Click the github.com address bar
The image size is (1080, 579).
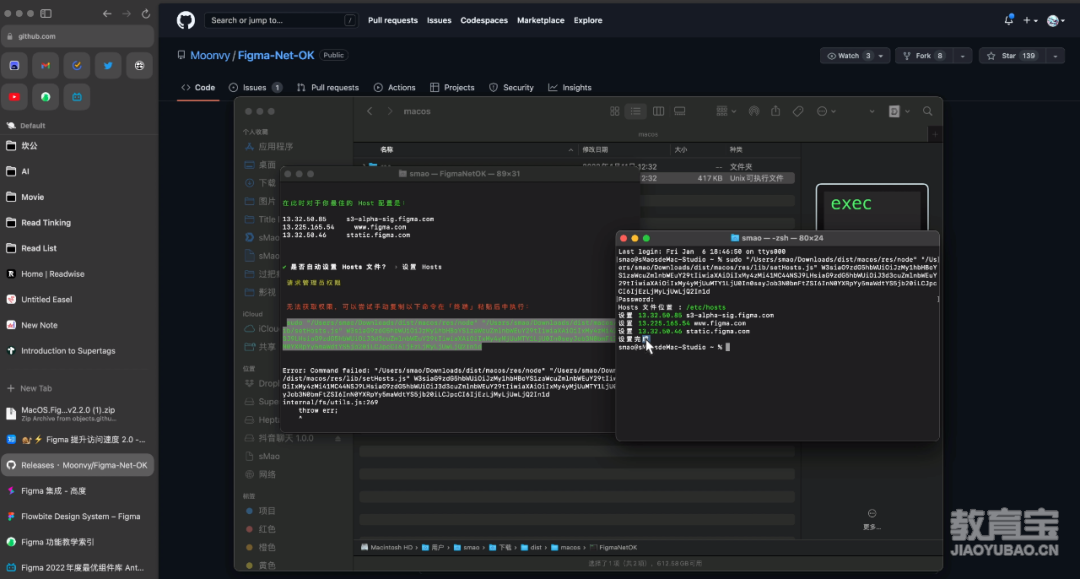tap(77, 36)
